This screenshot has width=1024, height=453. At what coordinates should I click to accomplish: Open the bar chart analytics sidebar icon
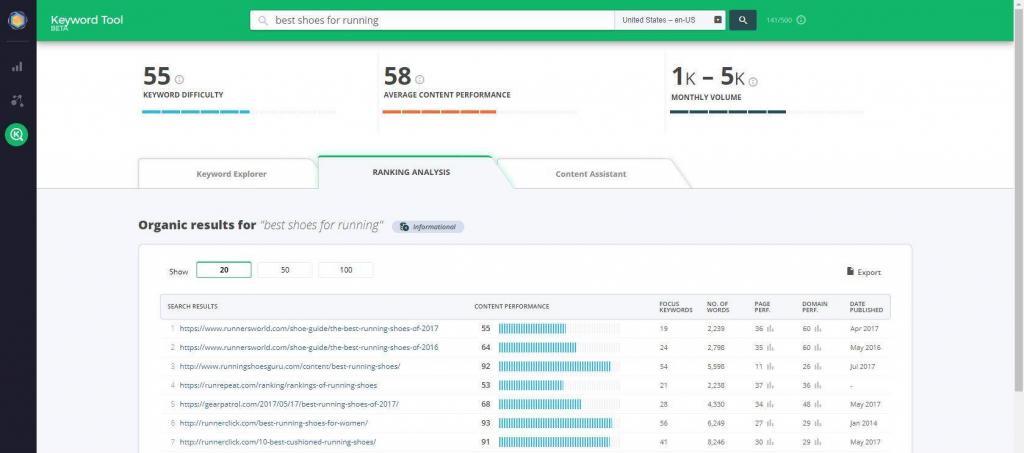(x=17, y=67)
